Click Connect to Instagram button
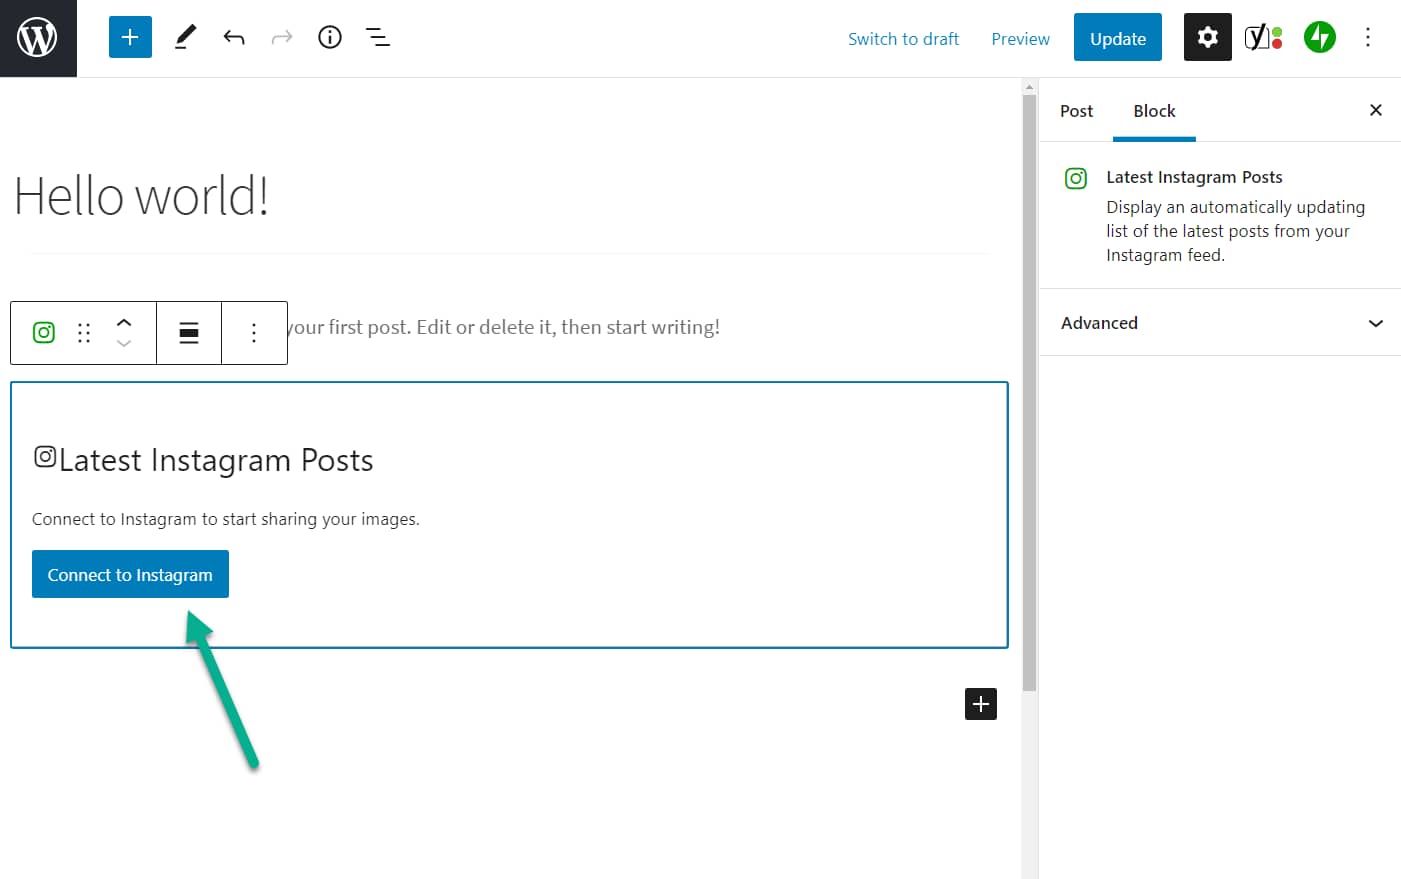 click(130, 574)
